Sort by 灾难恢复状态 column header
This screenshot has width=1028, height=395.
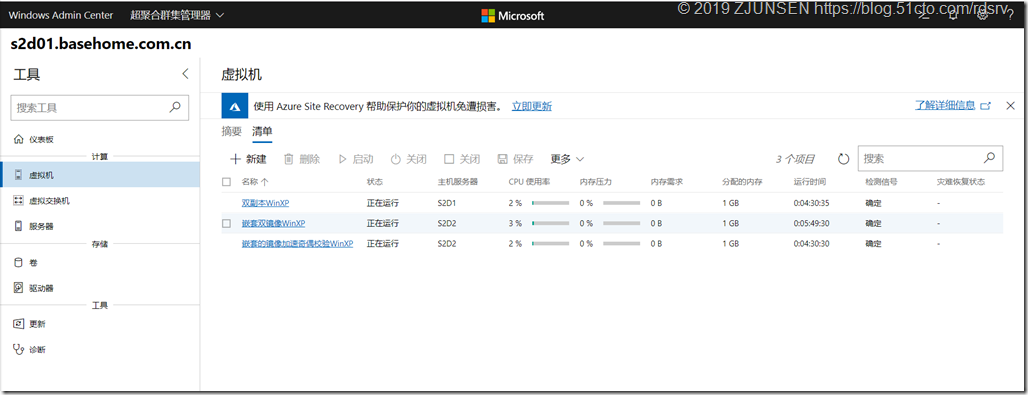pyautogui.click(x=960, y=182)
